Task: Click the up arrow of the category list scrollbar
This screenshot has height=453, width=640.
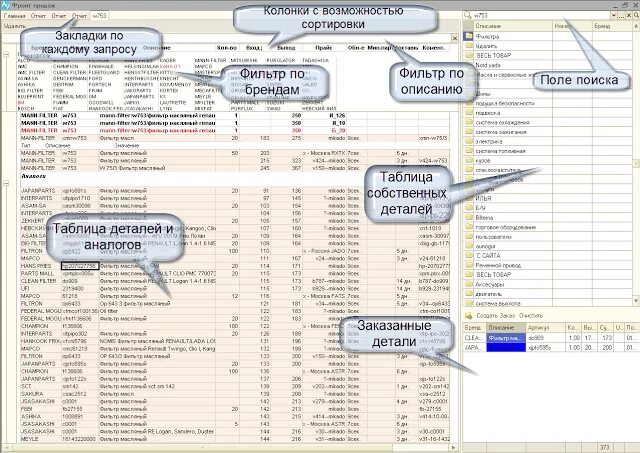Action: click(x=636, y=26)
